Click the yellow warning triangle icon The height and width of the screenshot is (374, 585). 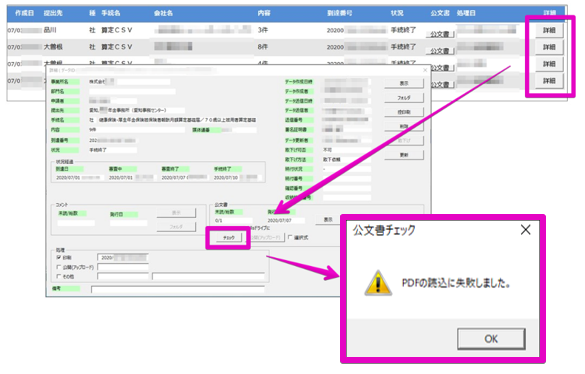coord(378,283)
